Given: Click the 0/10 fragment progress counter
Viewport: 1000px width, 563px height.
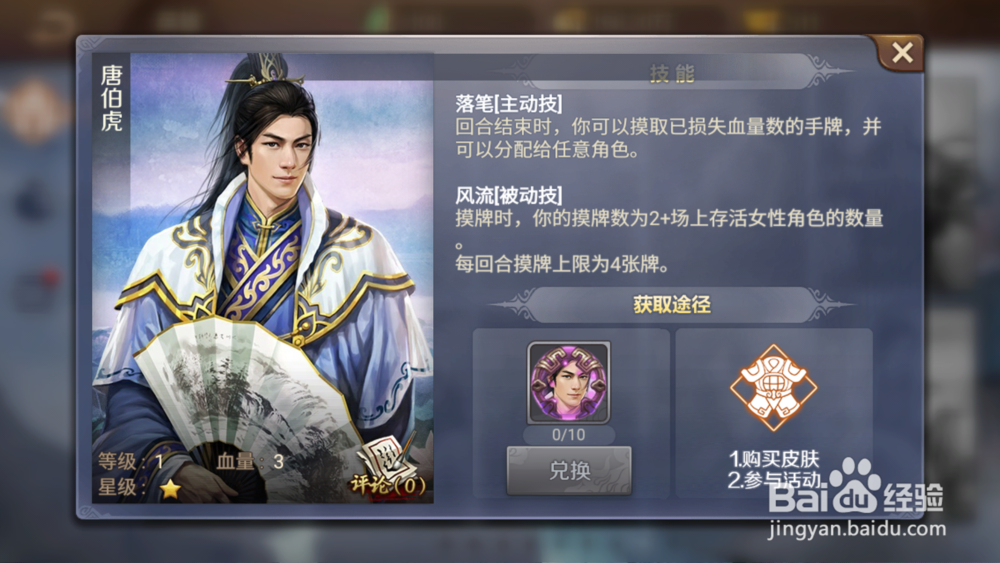Looking at the screenshot, I should tap(568, 435).
